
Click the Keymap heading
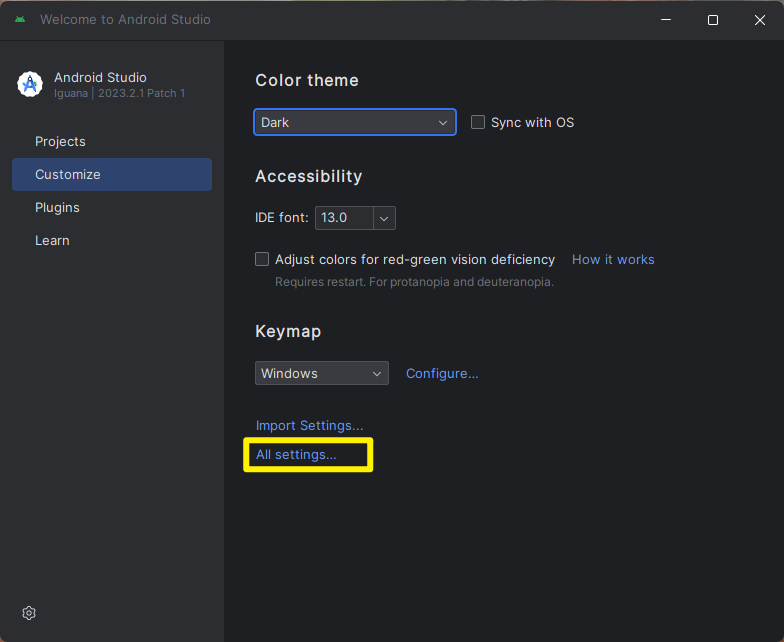288,332
